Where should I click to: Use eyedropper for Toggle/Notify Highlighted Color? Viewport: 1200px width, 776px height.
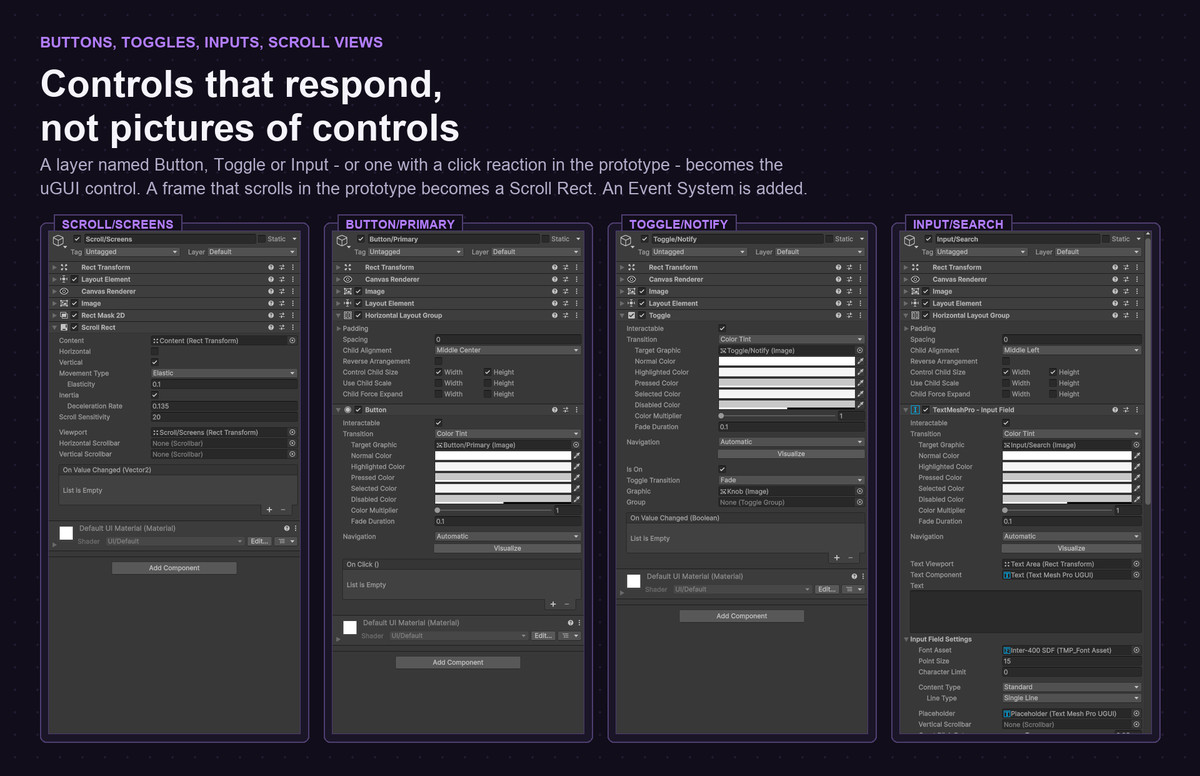click(860, 373)
